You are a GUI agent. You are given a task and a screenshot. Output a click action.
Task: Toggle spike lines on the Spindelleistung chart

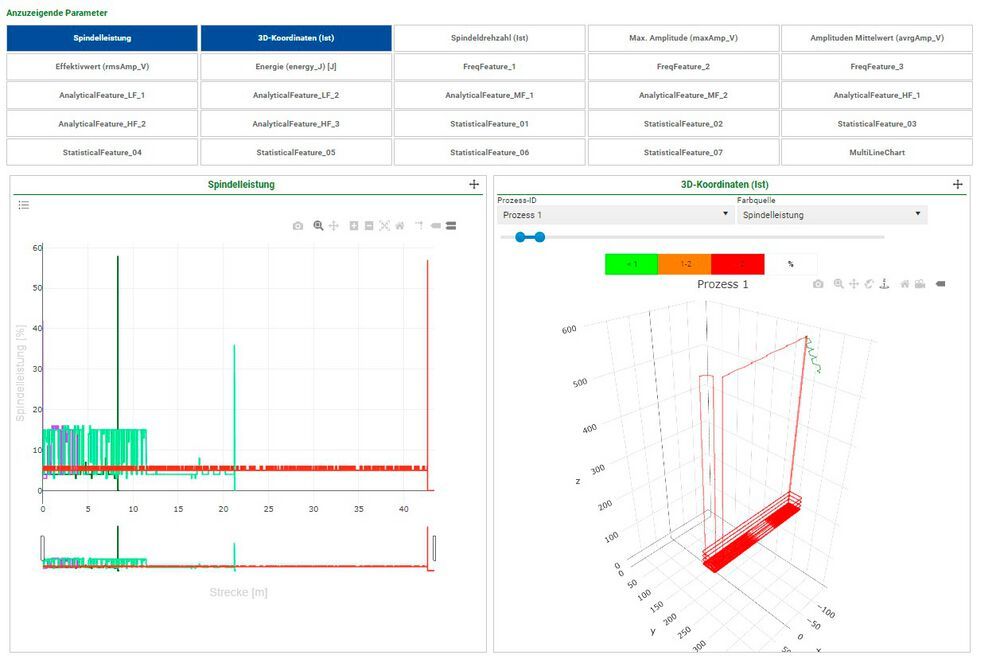(x=420, y=226)
